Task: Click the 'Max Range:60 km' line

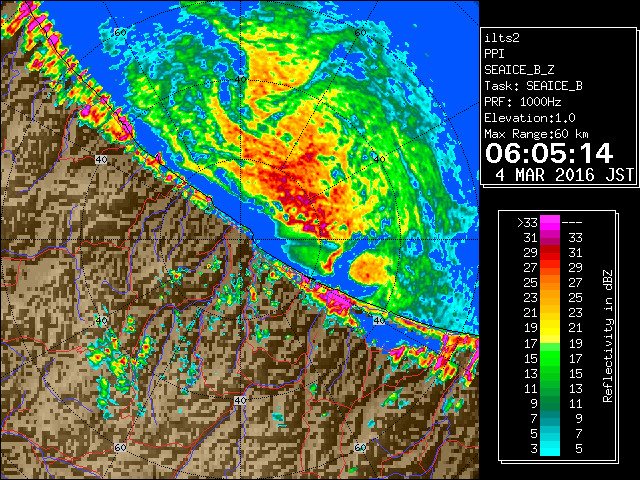Action: tap(536, 134)
